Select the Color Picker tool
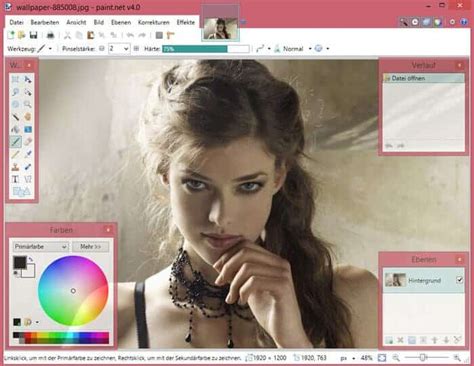This screenshot has width=474, height=366. tap(28, 154)
